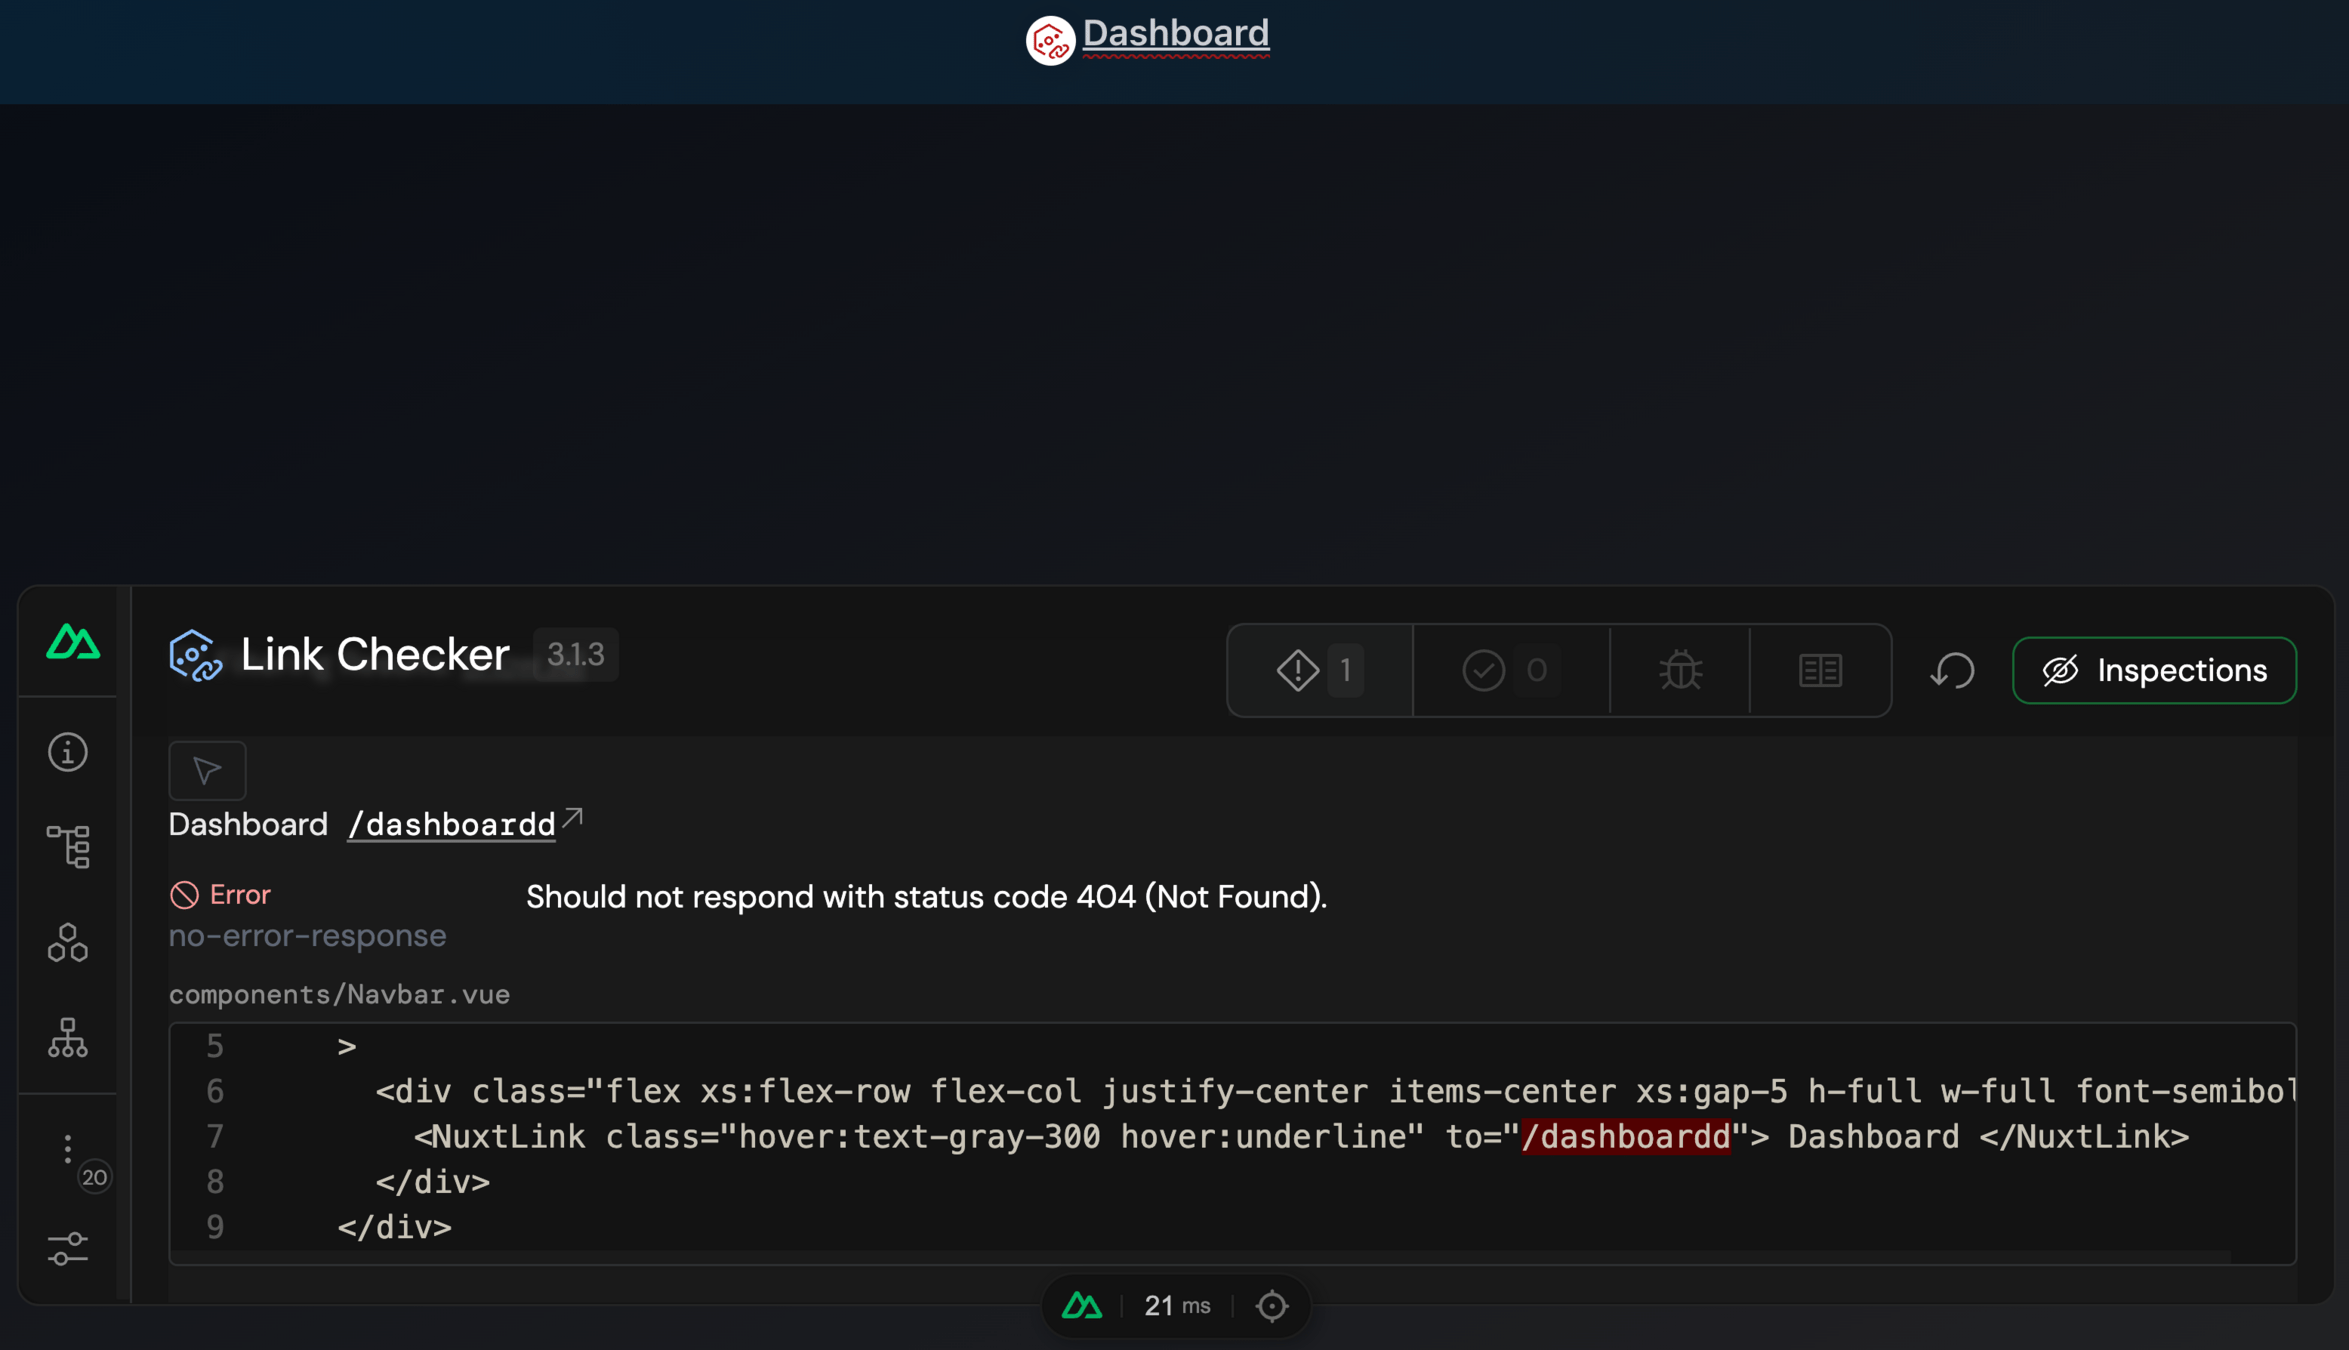
Task: Open the Overview info tab icon
Action: click(x=68, y=752)
